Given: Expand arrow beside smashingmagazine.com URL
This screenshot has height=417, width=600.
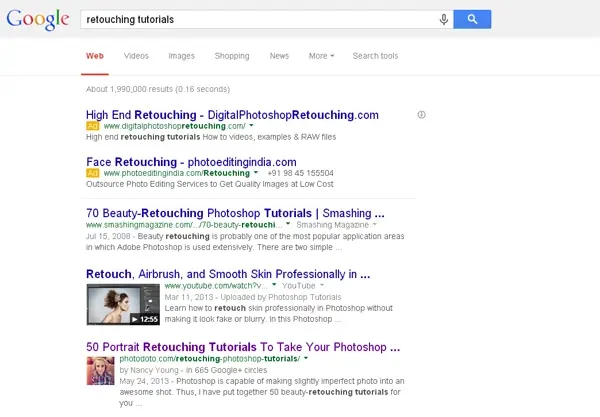Looking at the screenshot, I should click(x=288, y=224).
